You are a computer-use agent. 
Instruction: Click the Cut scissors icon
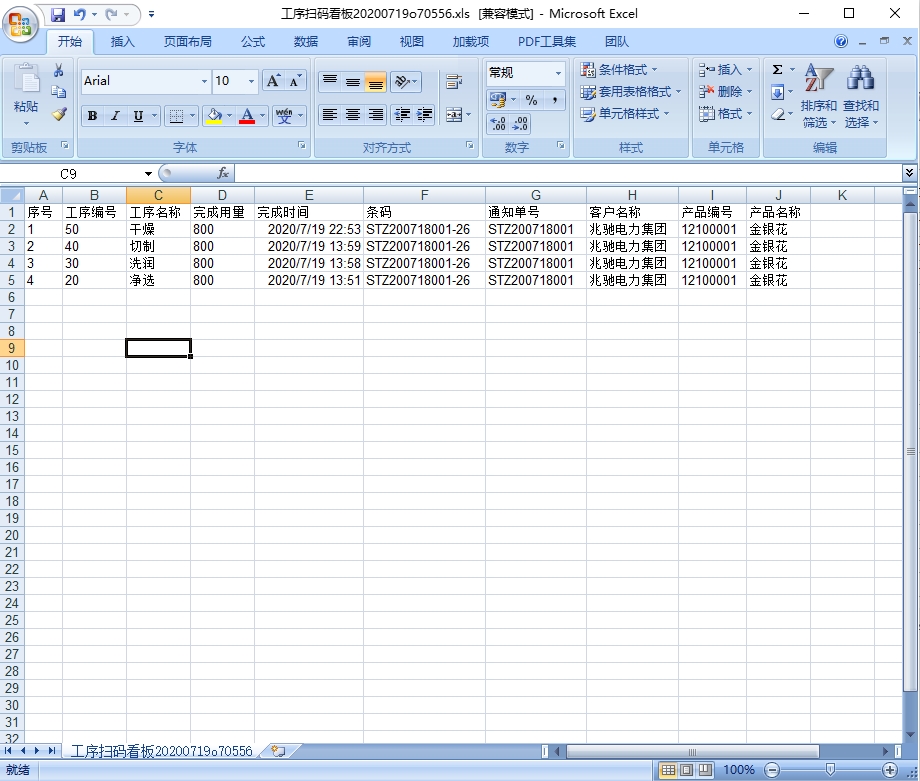[59, 70]
